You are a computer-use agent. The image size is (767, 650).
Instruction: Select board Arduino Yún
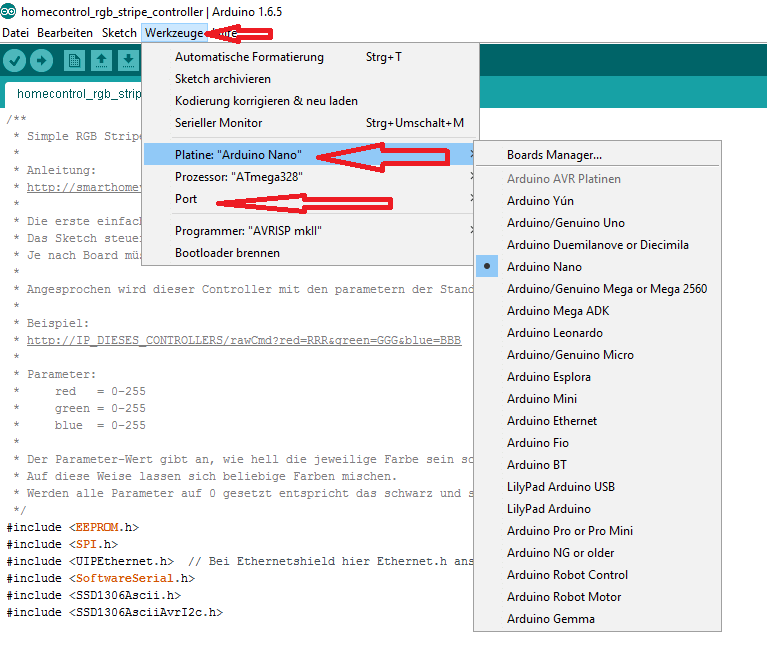[597, 201]
